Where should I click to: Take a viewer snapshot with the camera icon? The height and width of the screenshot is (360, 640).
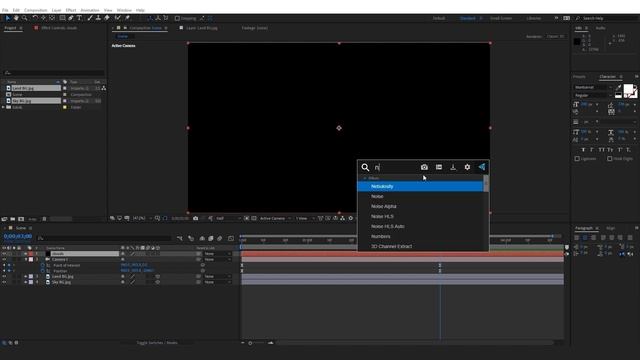(x=196, y=218)
